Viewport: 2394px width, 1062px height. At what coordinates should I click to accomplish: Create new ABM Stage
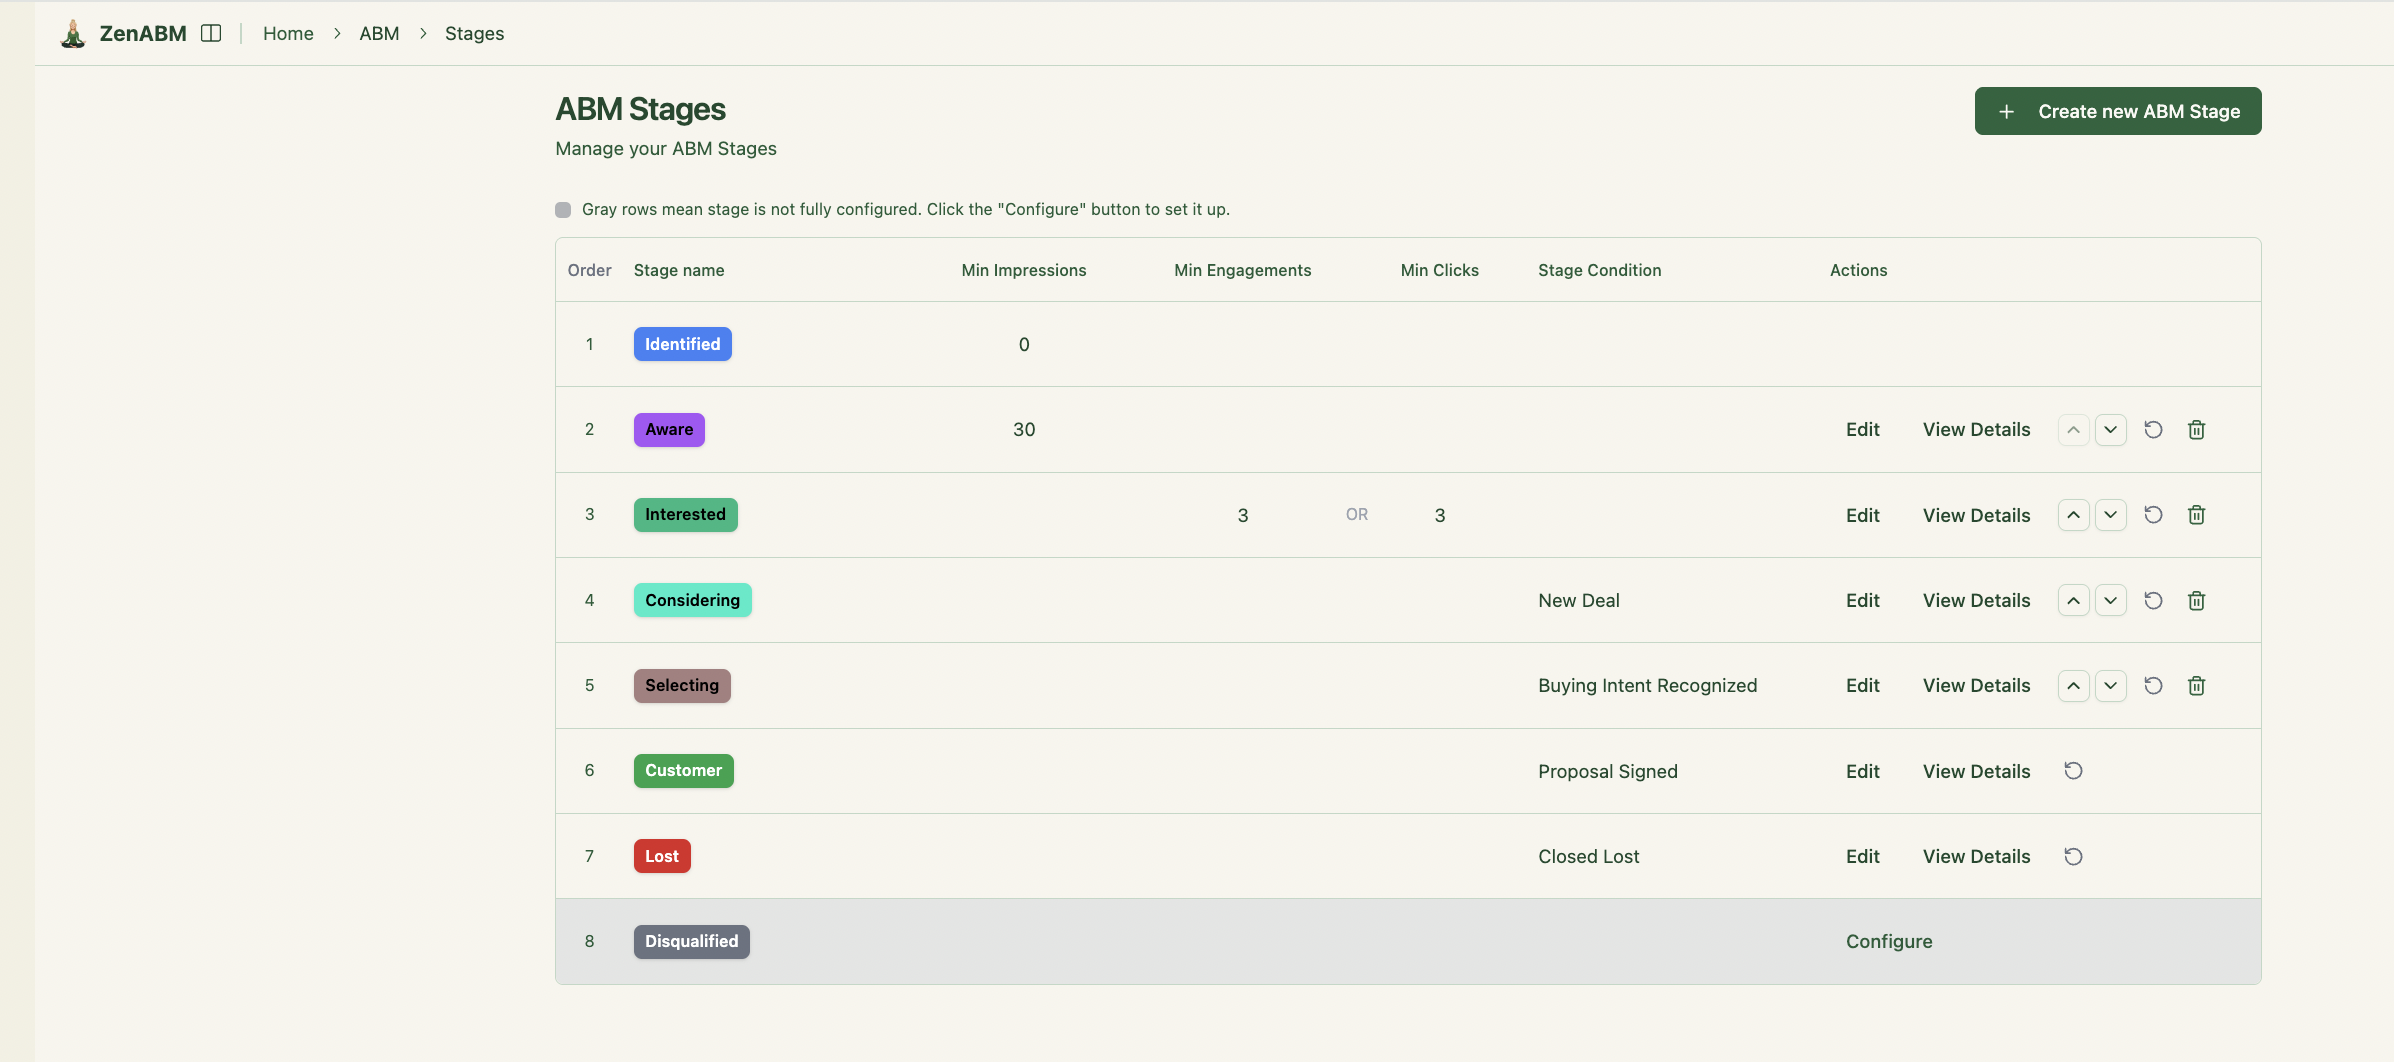click(2117, 111)
